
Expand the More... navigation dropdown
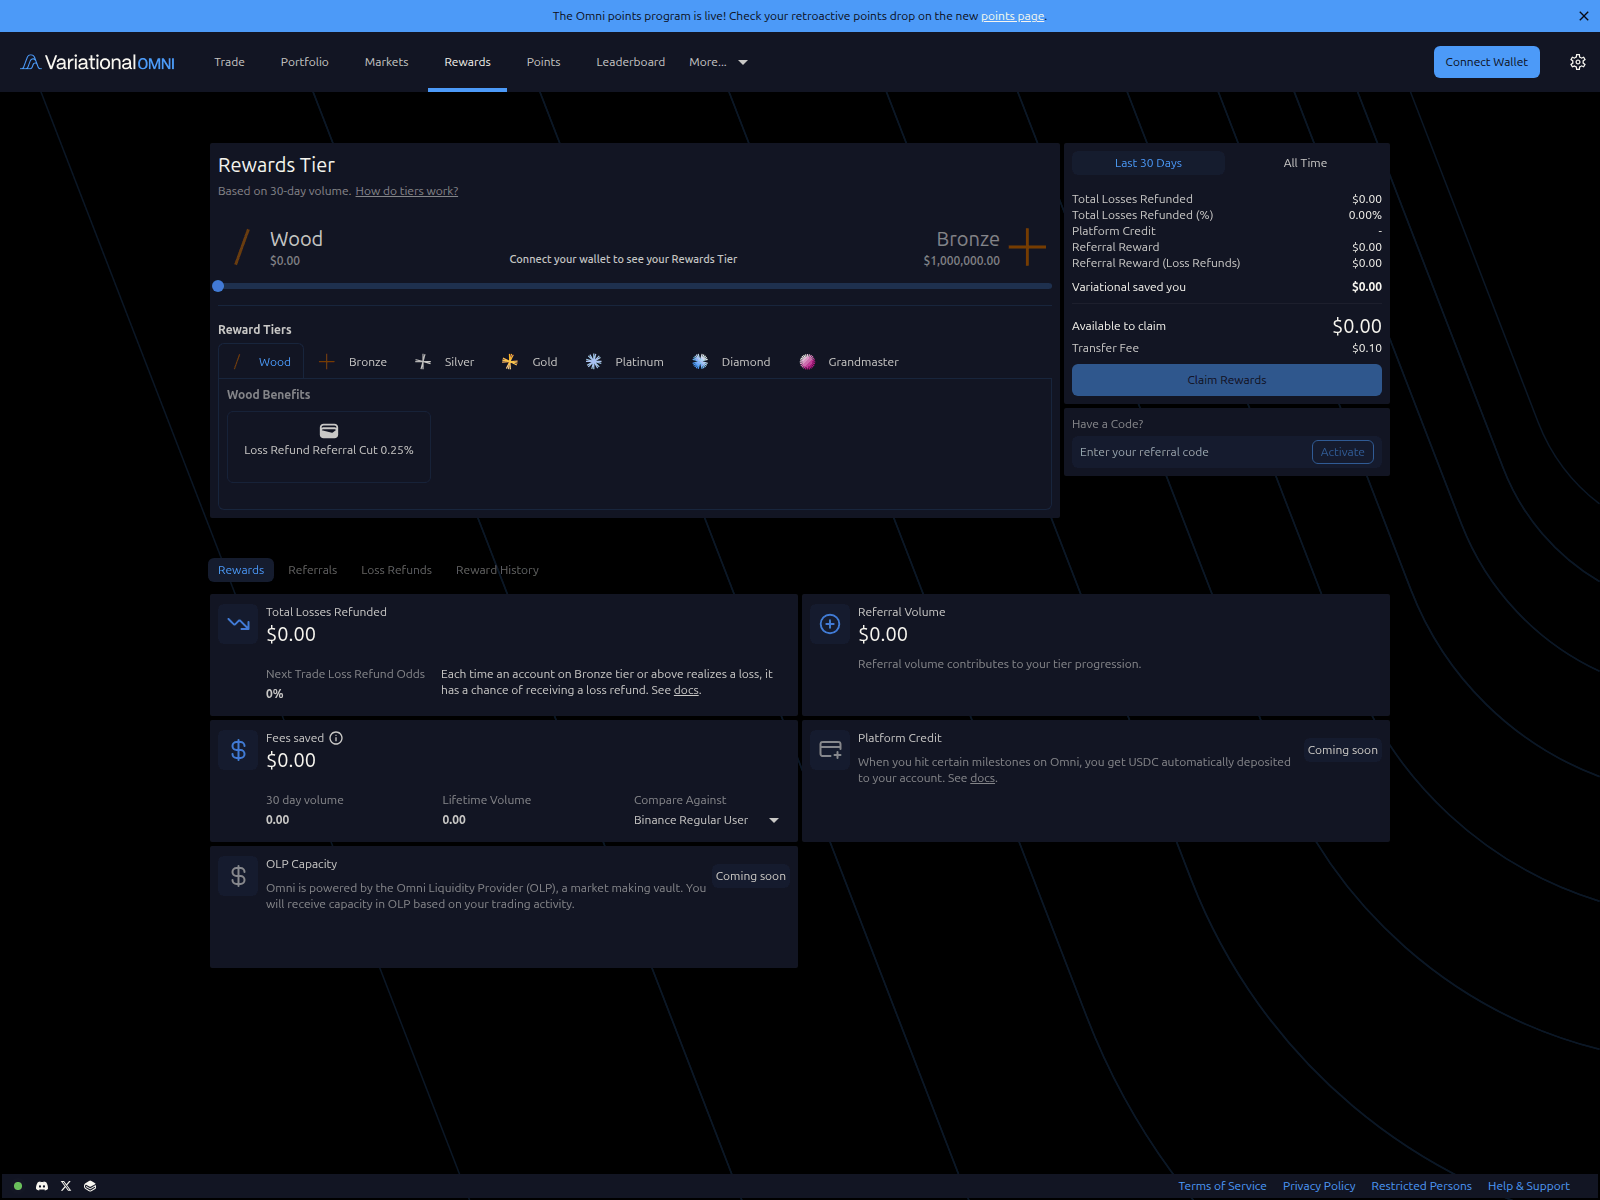tap(718, 62)
